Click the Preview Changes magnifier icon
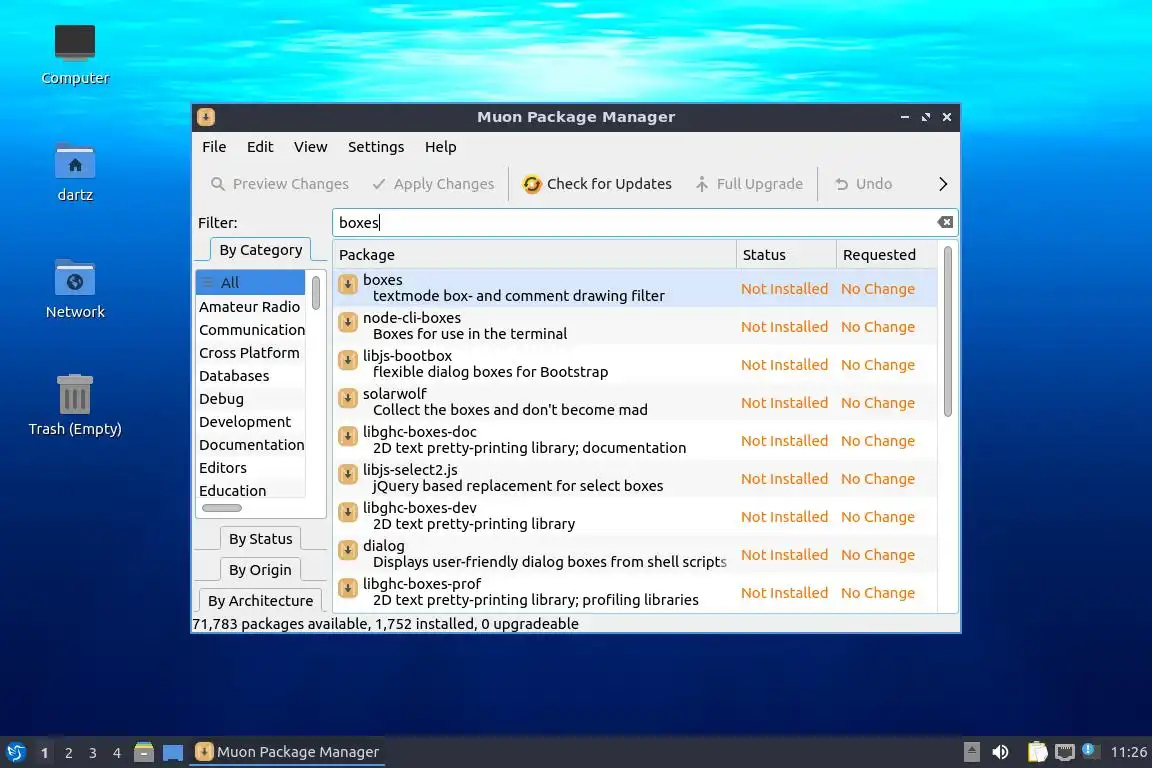This screenshot has height=768, width=1152. coord(217,184)
